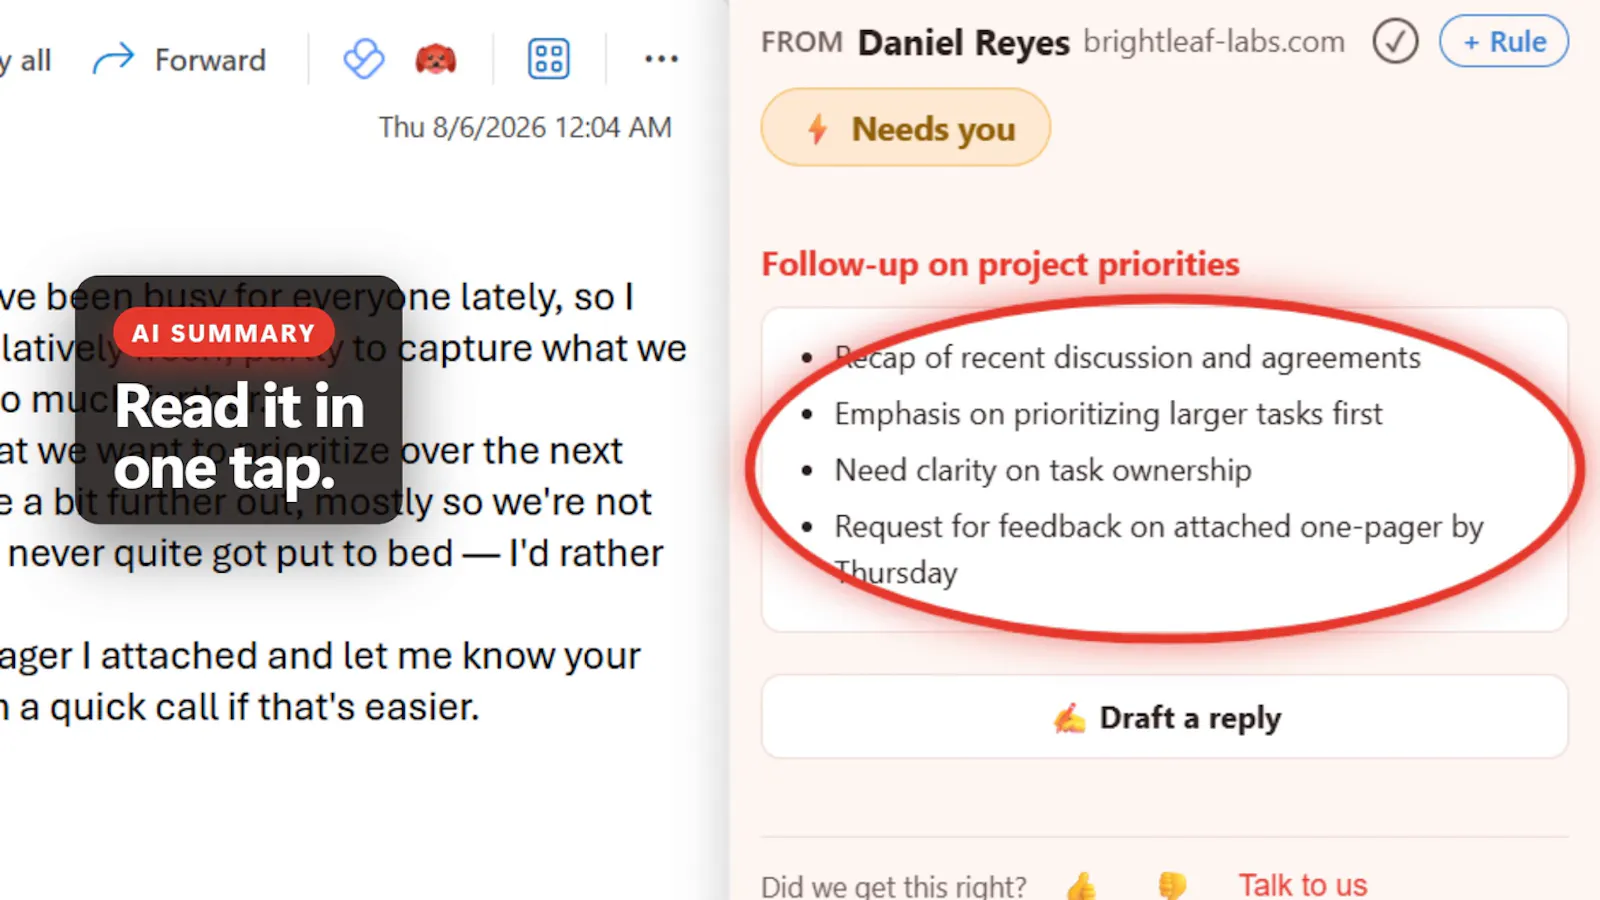Click the AI SUMMARY red badge
The height and width of the screenshot is (900, 1600).
point(224,333)
